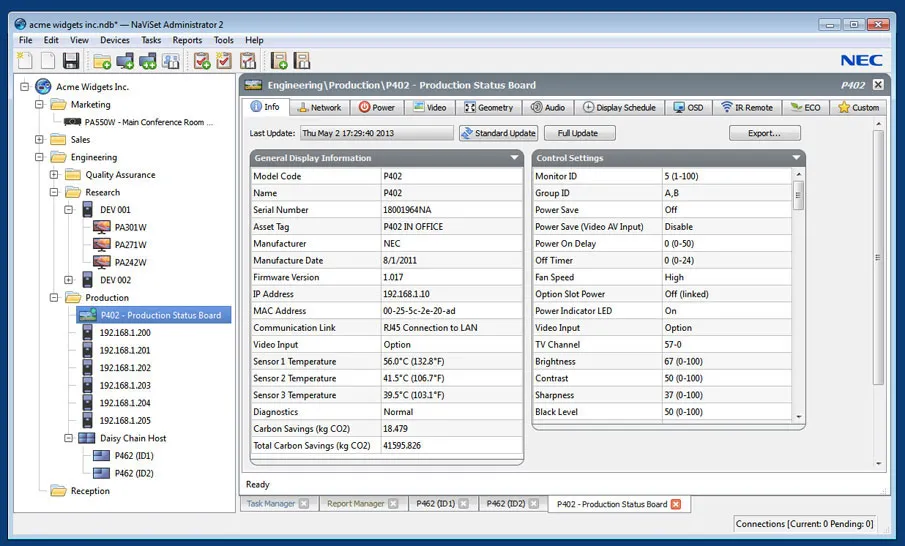
Task: Add a new group folder
Action: tap(102, 61)
